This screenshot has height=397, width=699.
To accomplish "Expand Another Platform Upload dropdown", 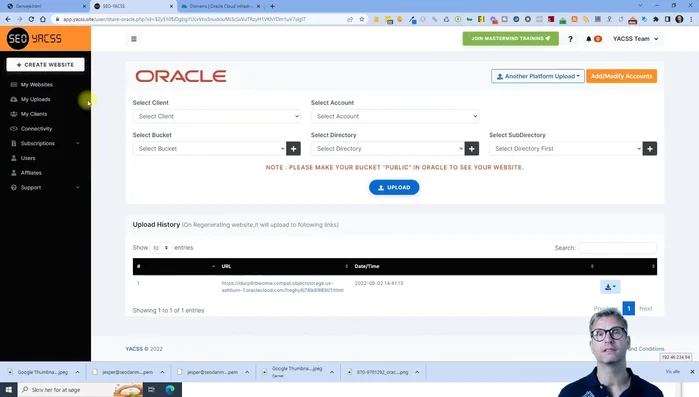I will [538, 76].
